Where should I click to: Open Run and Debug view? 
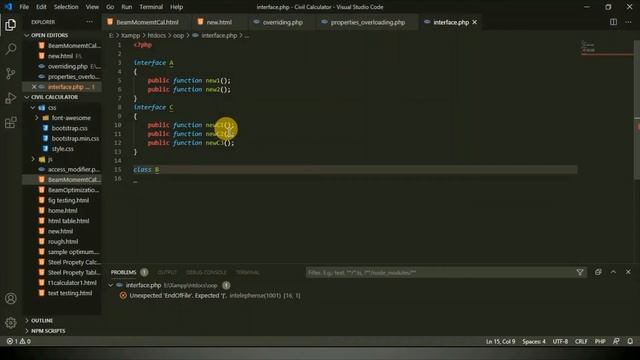11,98
